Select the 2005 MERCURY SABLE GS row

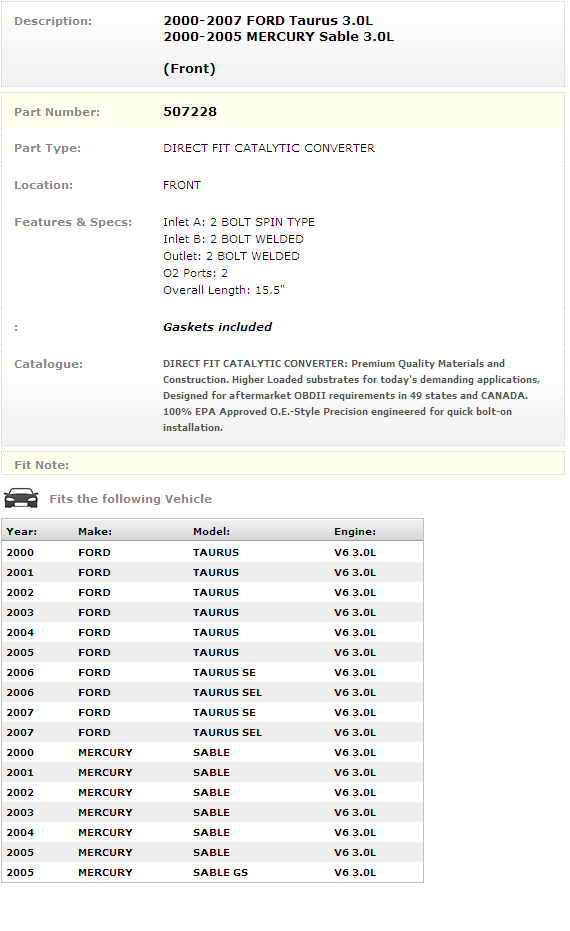[213, 872]
